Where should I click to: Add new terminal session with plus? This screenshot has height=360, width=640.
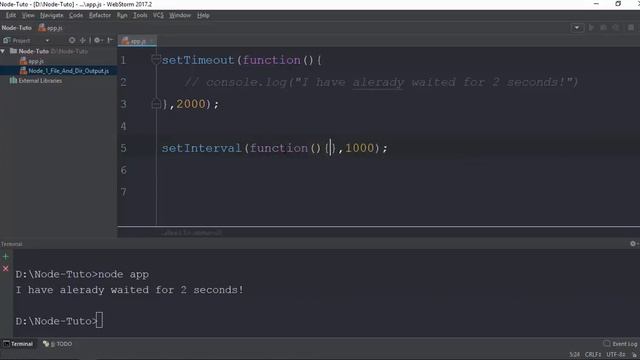[5, 257]
